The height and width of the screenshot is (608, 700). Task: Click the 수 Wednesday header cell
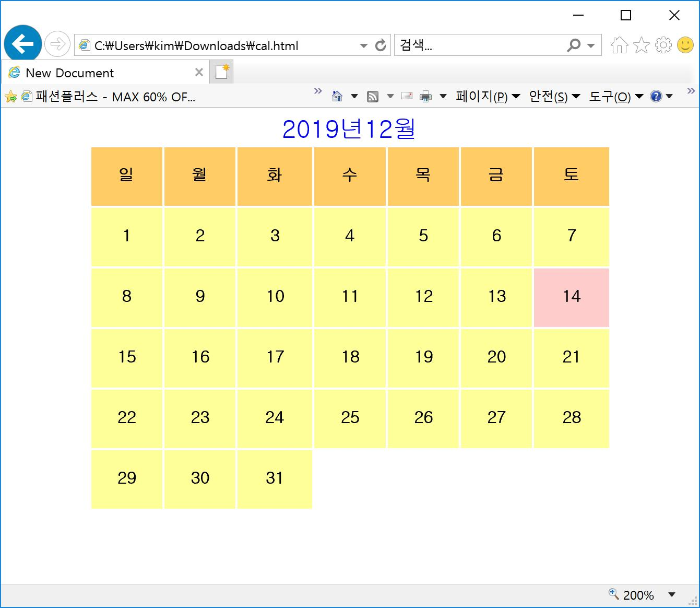coord(350,176)
